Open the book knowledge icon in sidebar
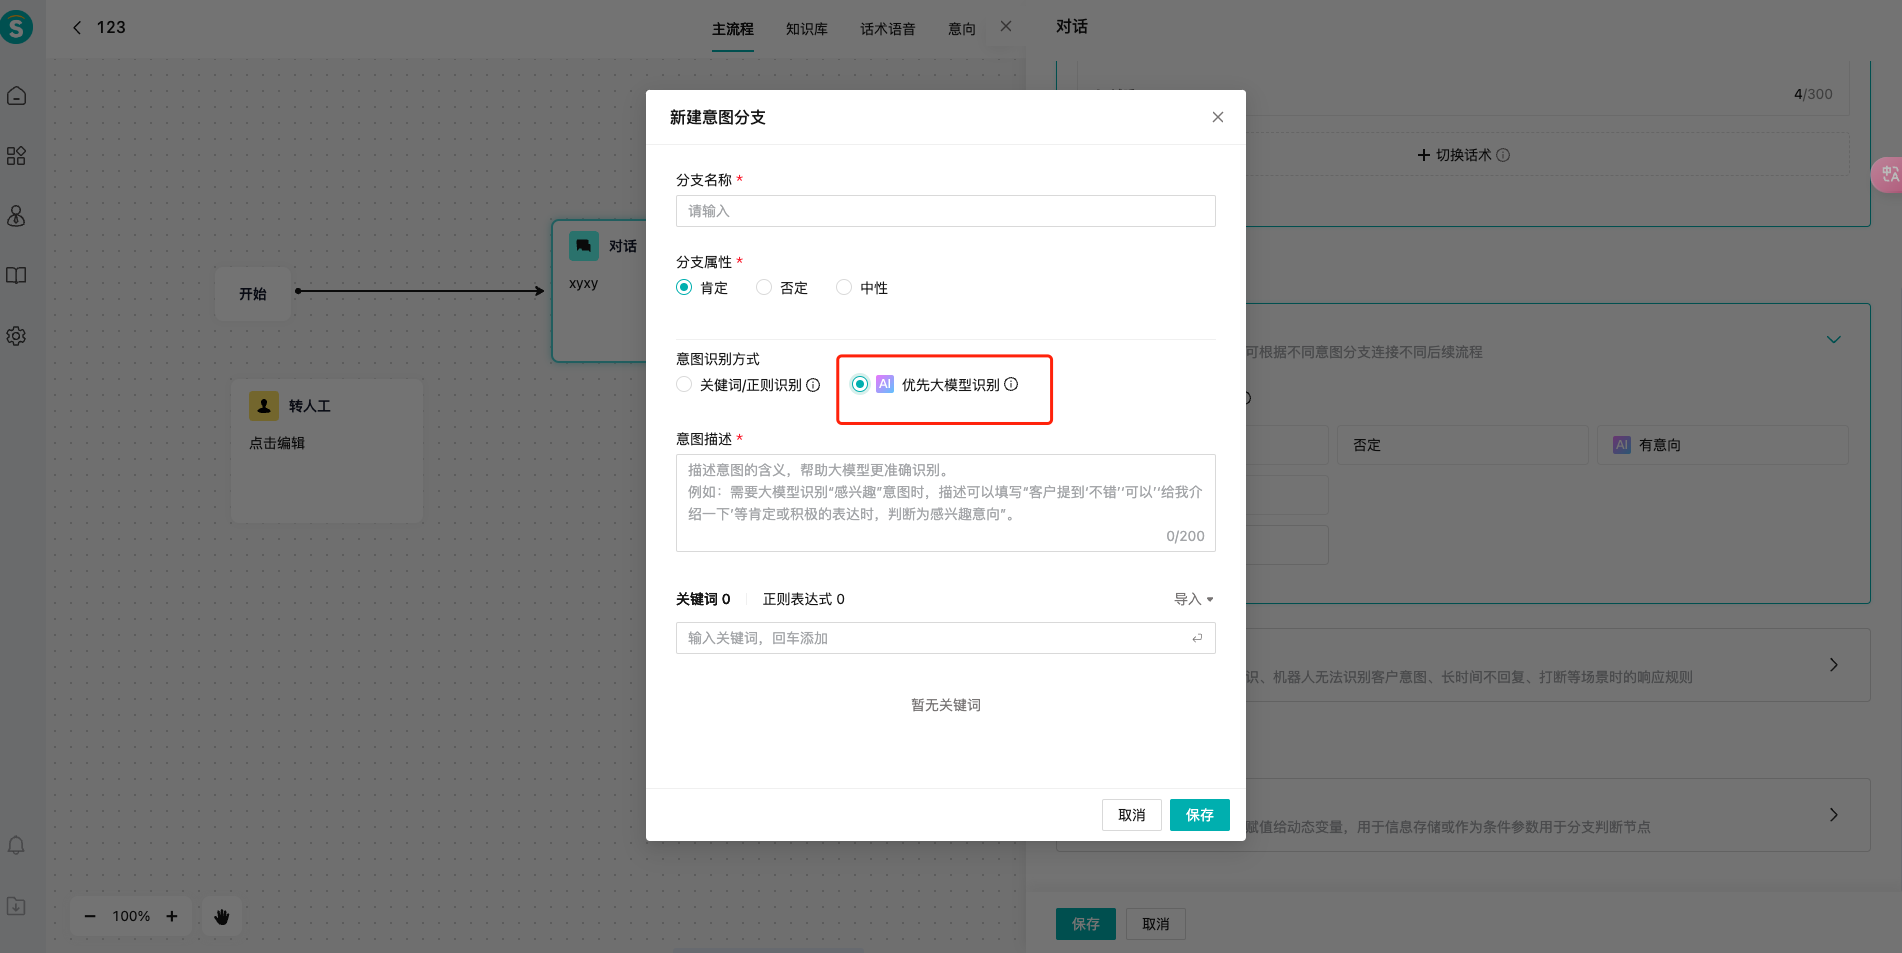The image size is (1902, 953). 16,276
